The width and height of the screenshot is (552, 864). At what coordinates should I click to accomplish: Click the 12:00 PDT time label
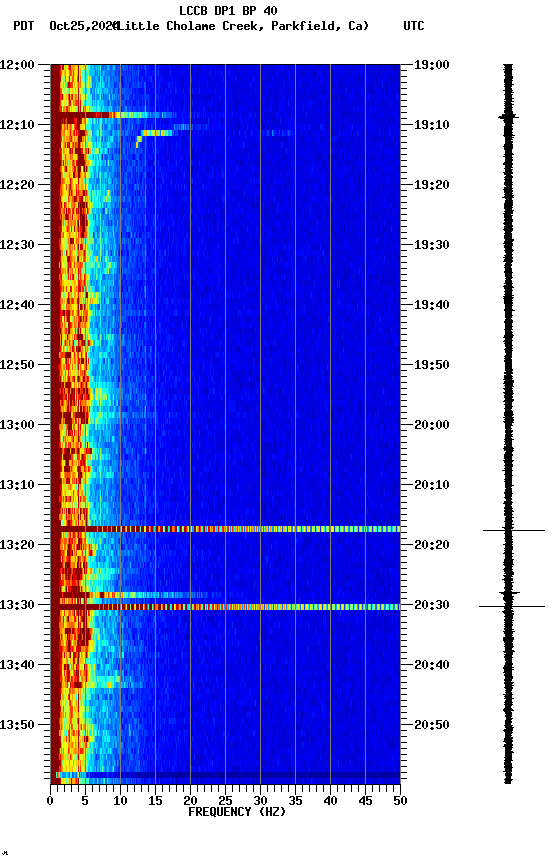pos(17,65)
